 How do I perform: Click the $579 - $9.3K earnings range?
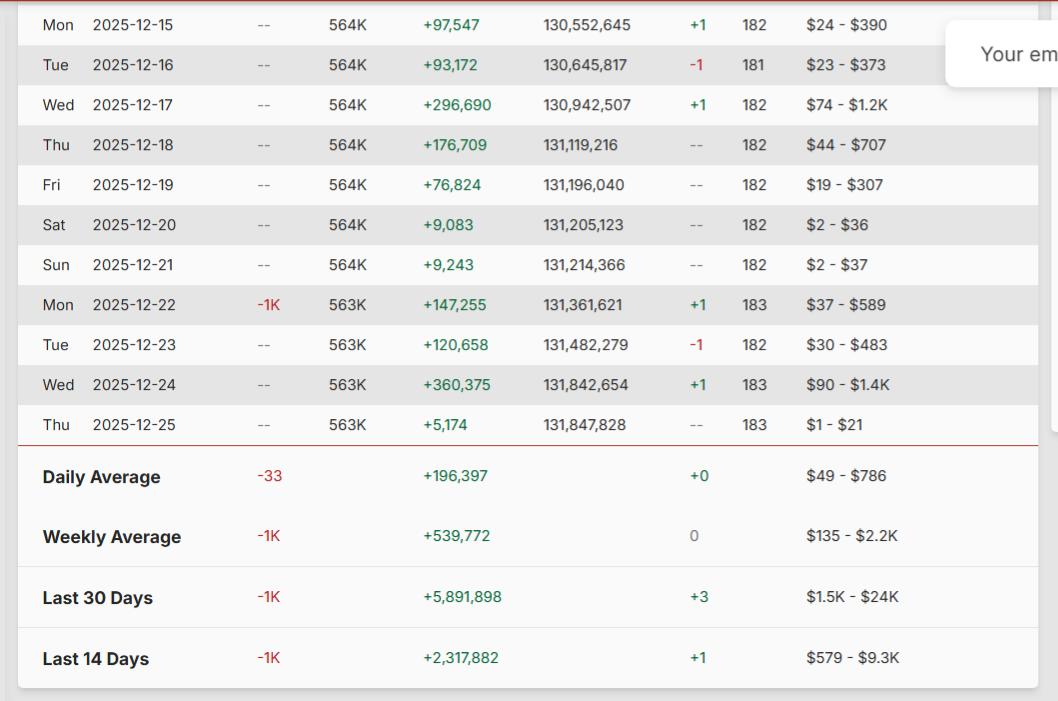[x=852, y=658]
